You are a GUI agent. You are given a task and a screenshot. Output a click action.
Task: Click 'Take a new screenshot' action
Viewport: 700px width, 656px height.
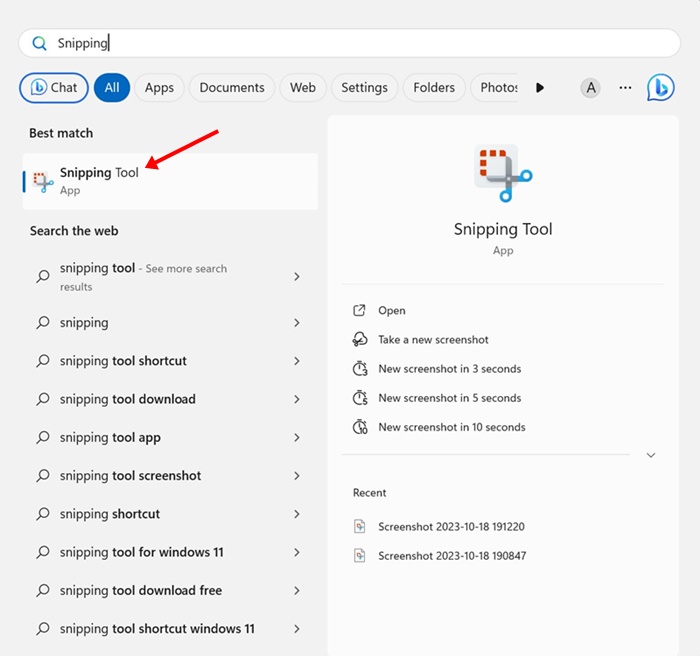[433, 340]
